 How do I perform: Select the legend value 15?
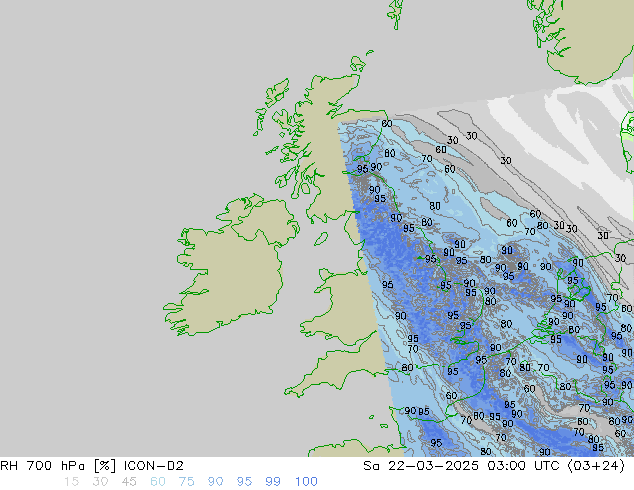click(x=71, y=482)
